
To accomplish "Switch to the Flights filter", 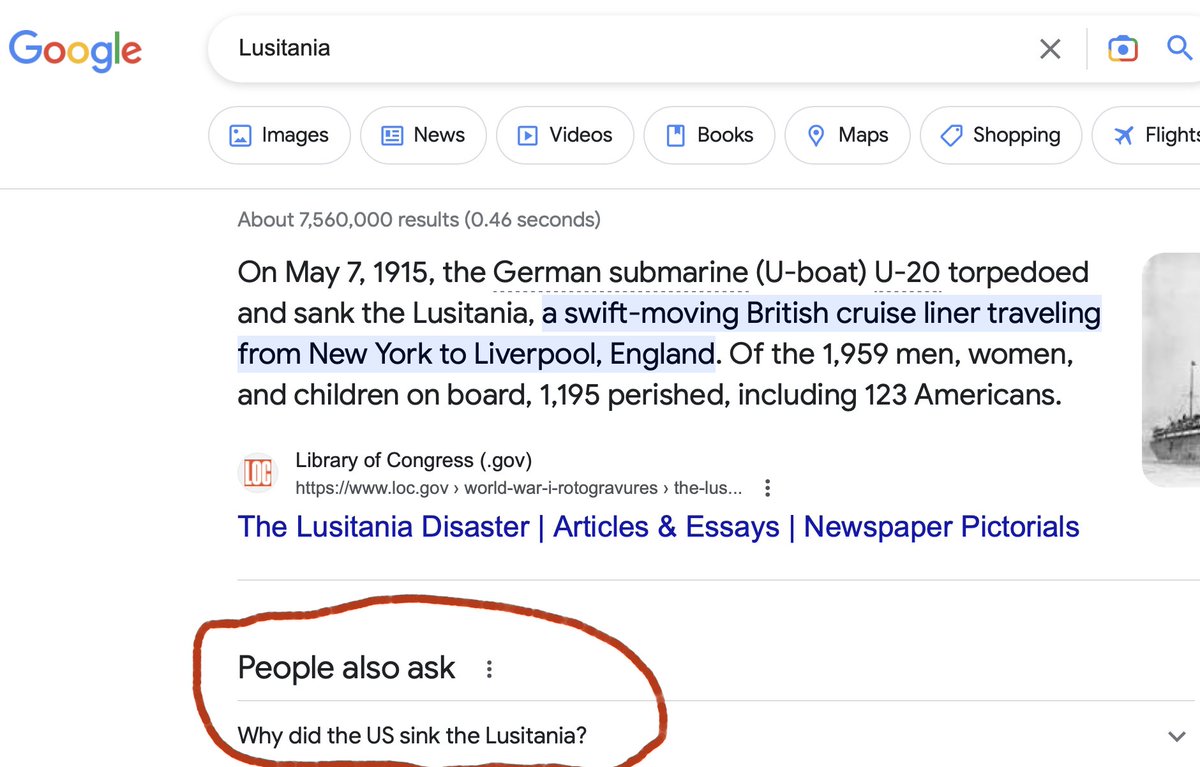I will coord(1147,135).
